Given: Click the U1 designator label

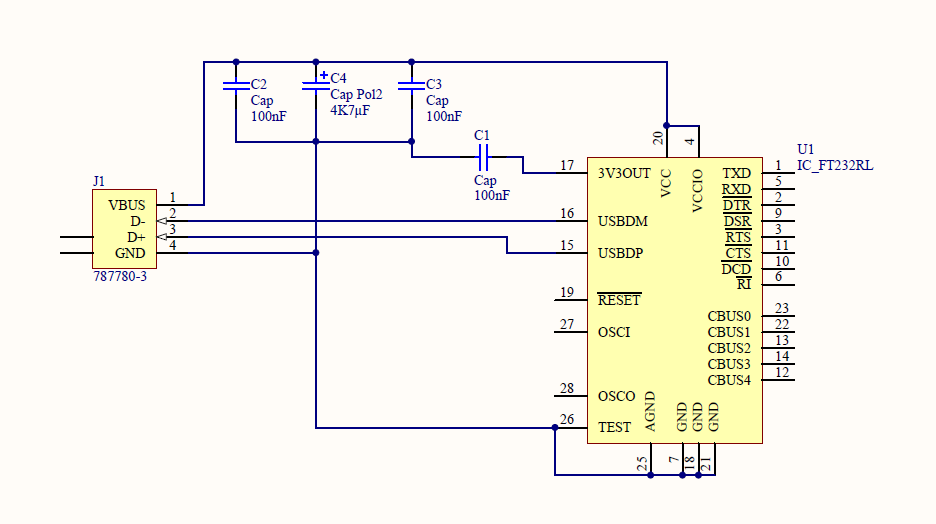Looking at the screenshot, I should (x=805, y=149).
